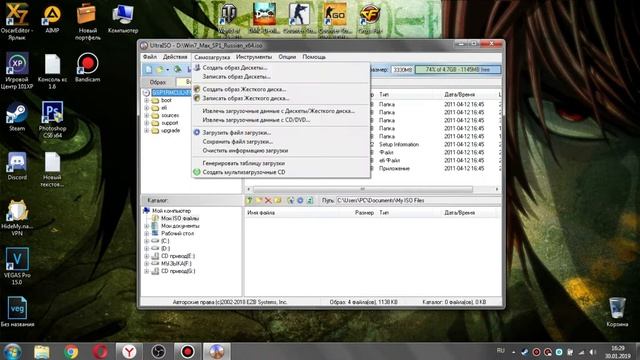
Task: Open Steam desktop shortcut
Action: 17,117
